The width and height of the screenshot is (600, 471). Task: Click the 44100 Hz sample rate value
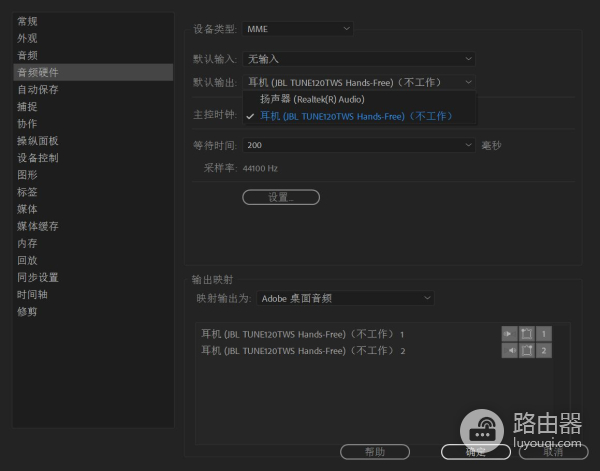click(x=260, y=168)
